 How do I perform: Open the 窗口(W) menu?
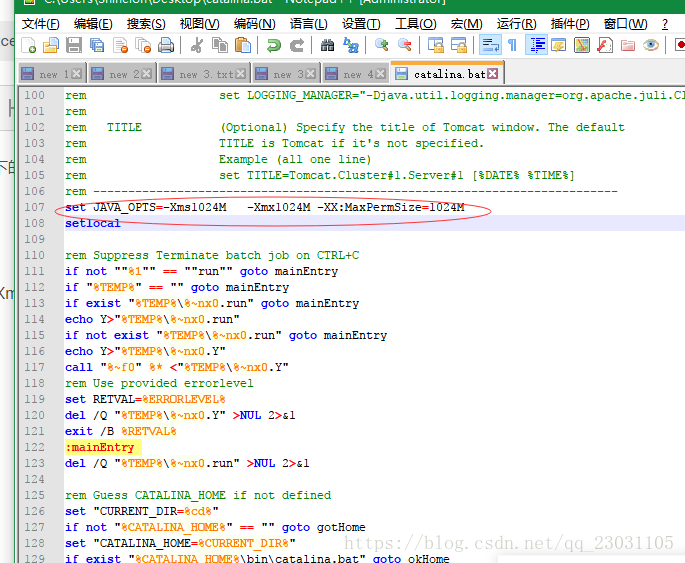(x=625, y=24)
